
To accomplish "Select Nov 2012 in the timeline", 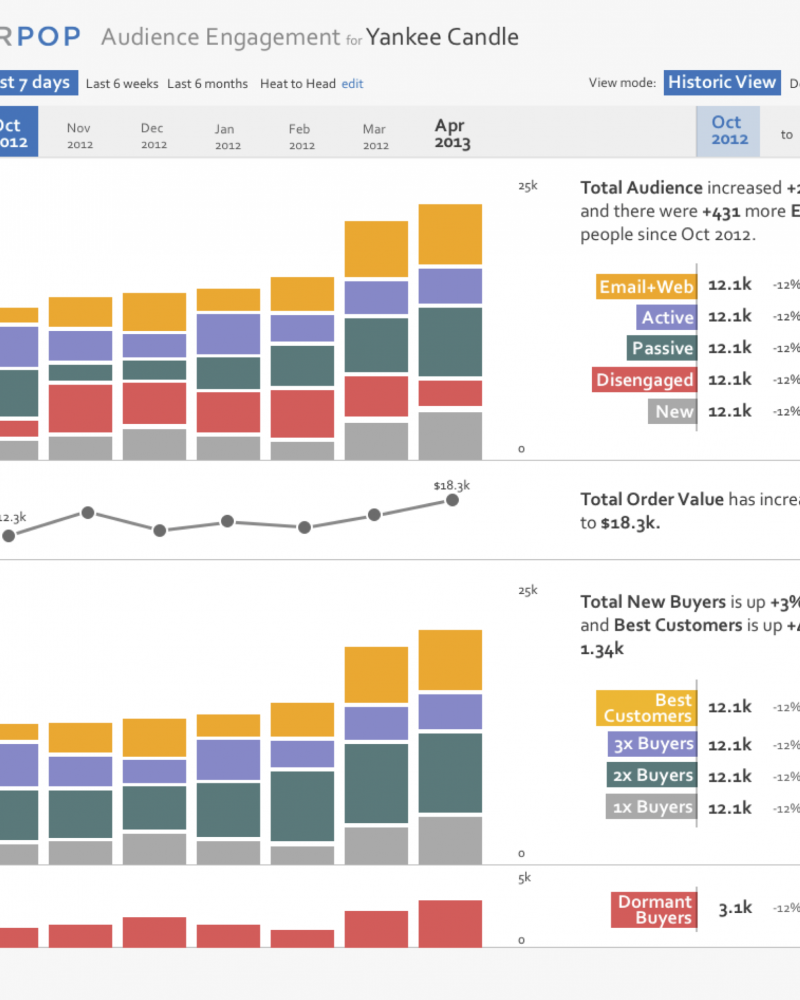I will [80, 135].
